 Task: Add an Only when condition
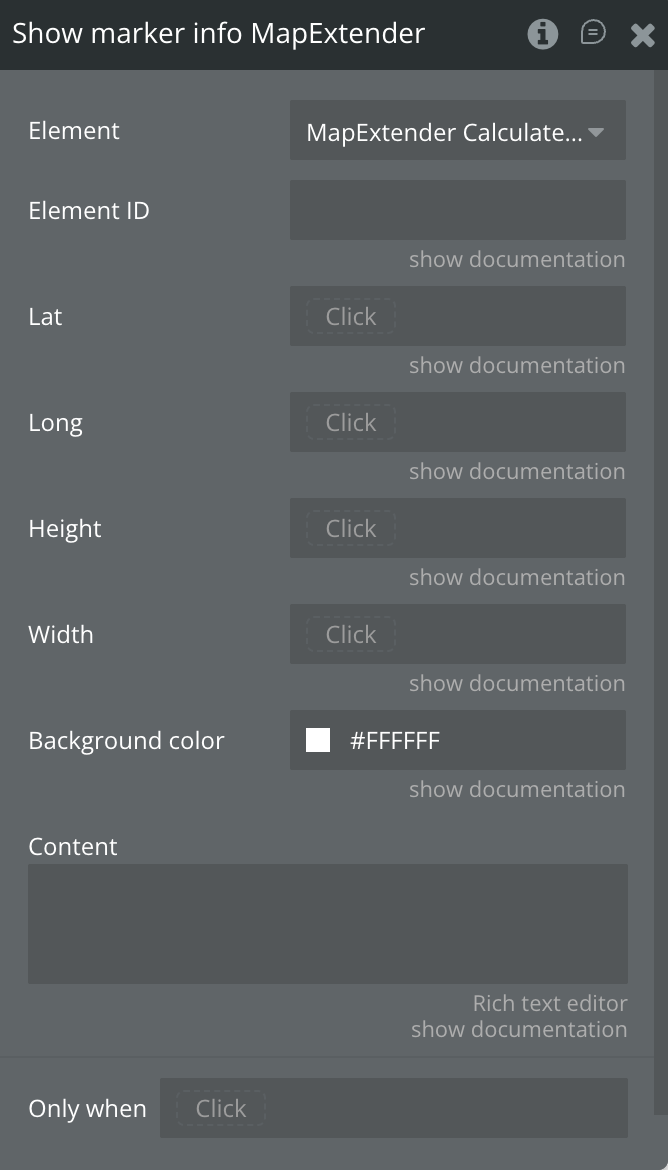[x=221, y=1109]
